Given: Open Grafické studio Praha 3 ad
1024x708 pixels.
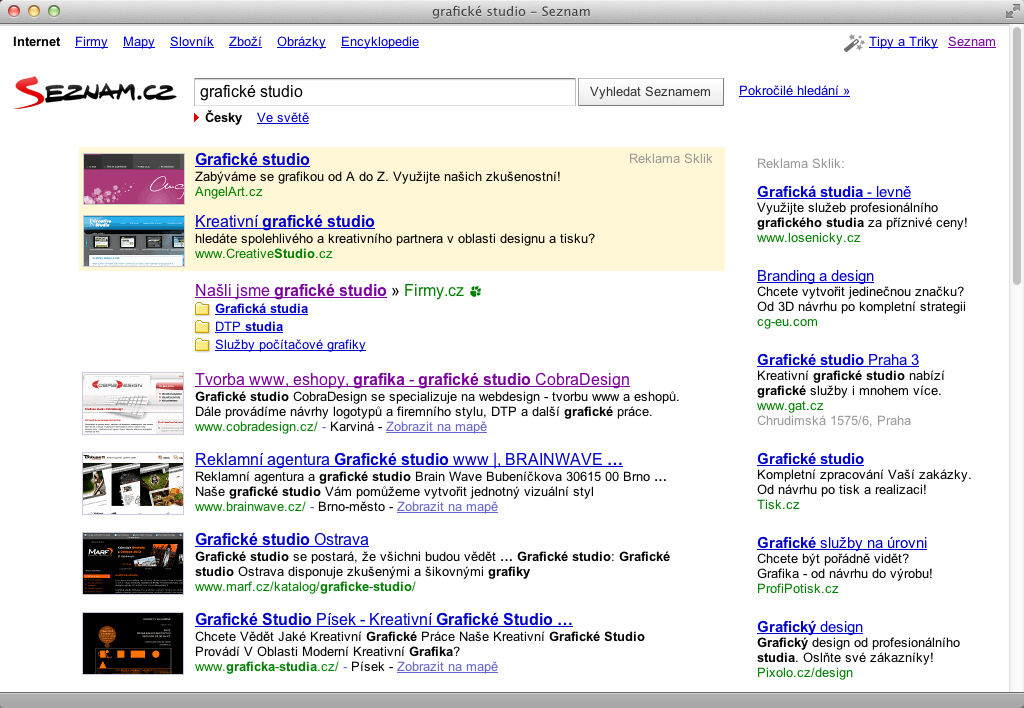Looking at the screenshot, I should 838,360.
